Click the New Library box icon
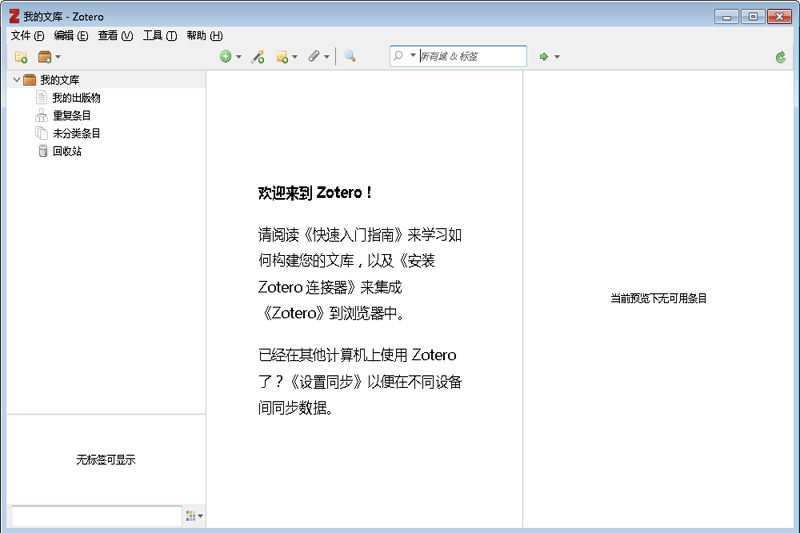The image size is (800, 533). coord(45,57)
